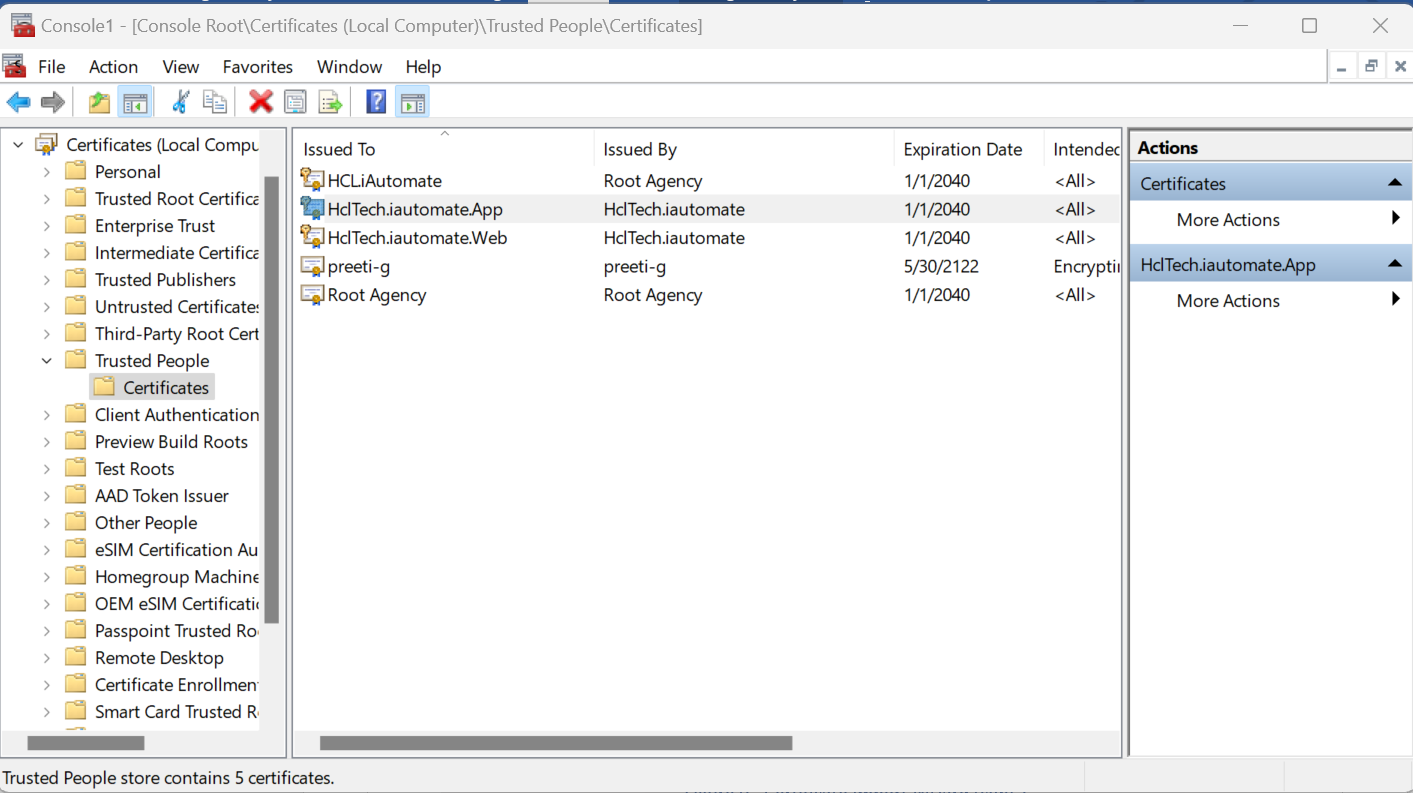Click the Encrypting intended purpose cell for preeti-g
The width and height of the screenshot is (1413, 793).
(1086, 267)
